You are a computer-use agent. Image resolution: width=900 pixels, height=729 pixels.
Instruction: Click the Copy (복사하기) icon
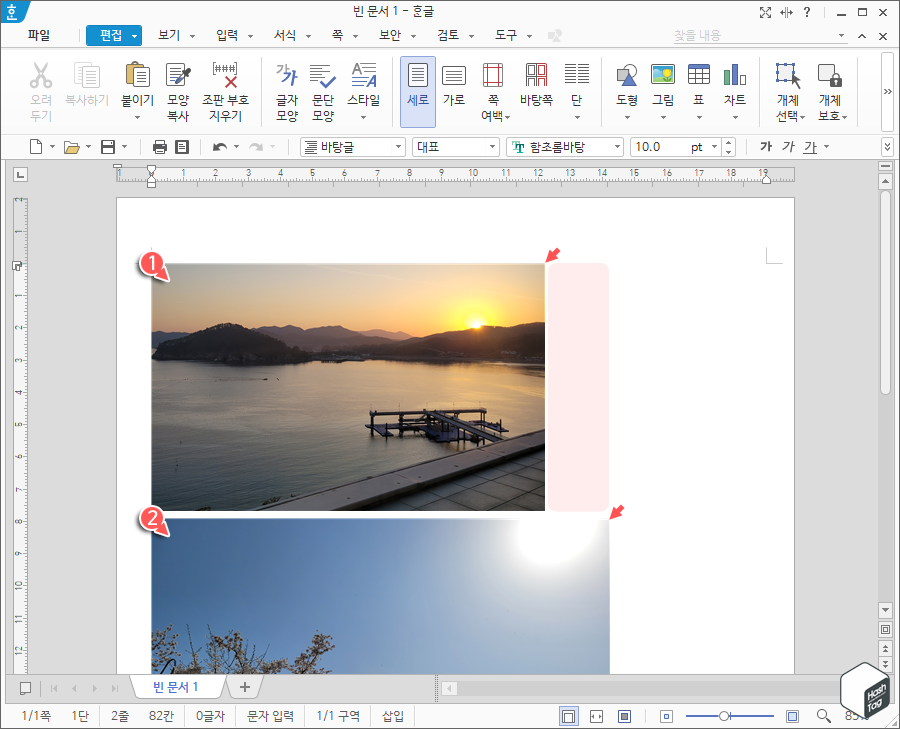(87, 75)
